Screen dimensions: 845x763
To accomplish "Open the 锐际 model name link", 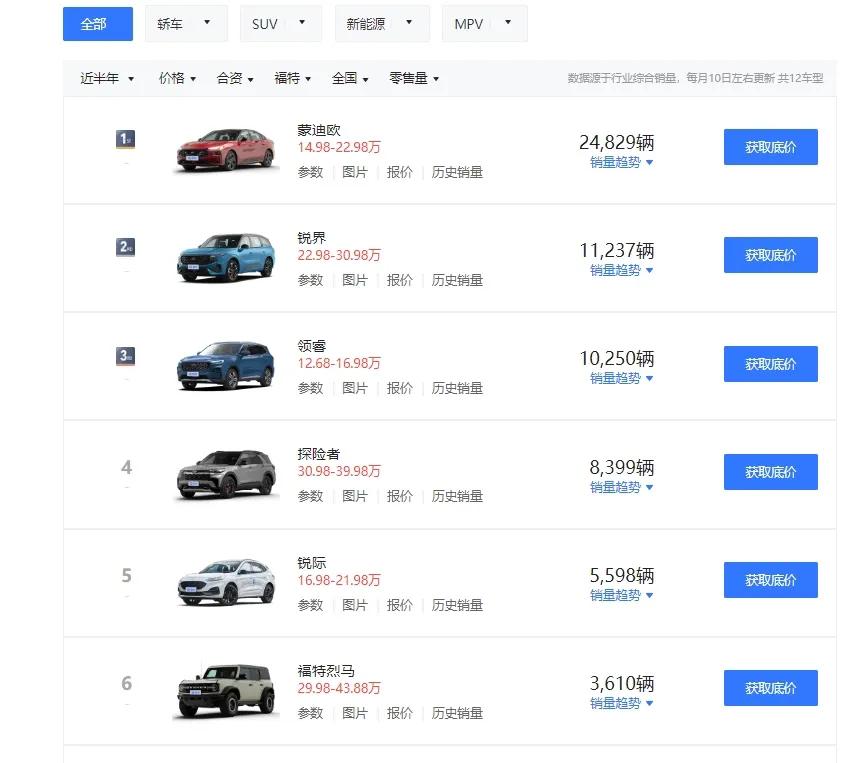I will (312, 563).
